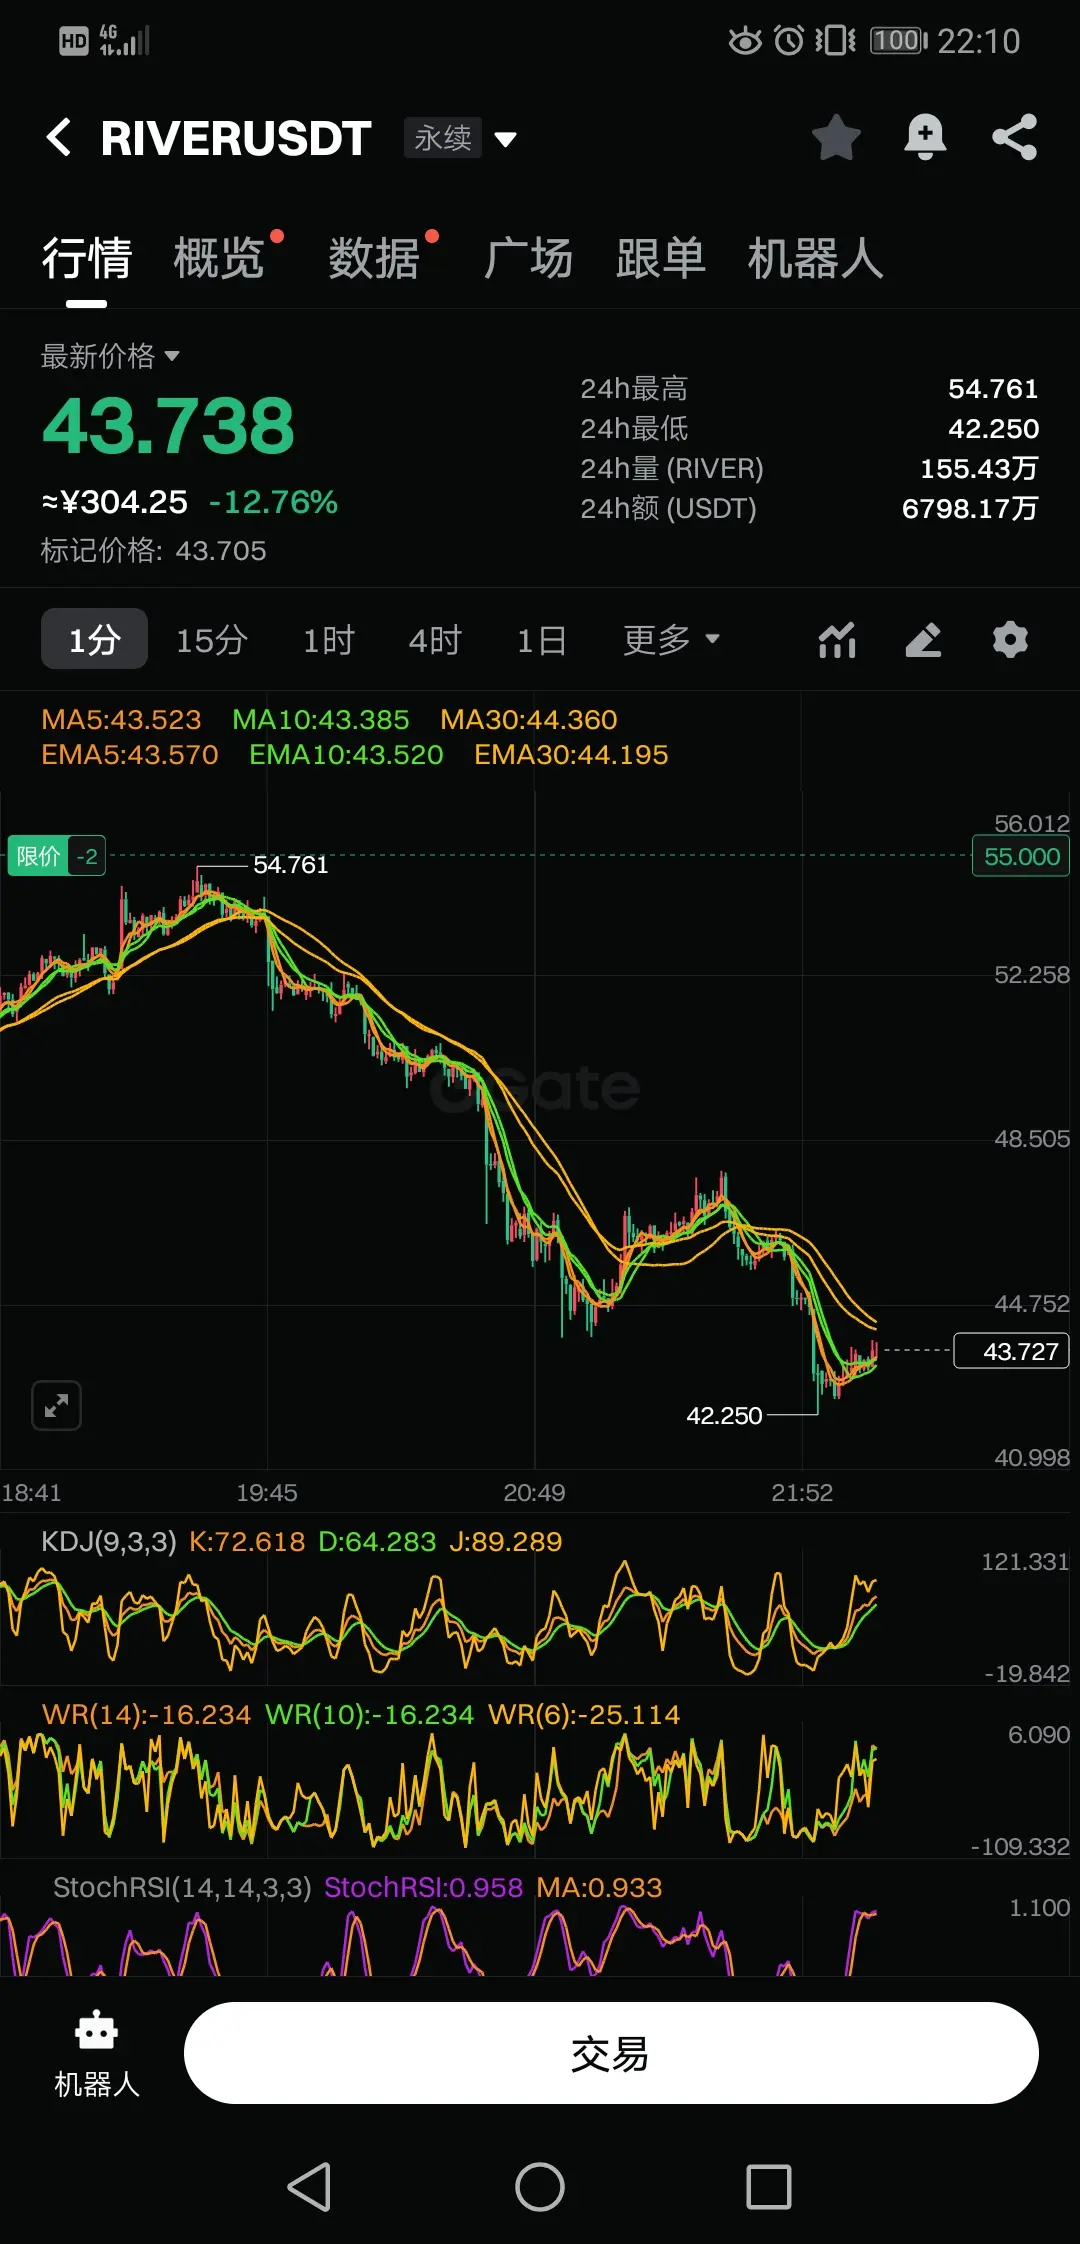Tap the 55.000 limit price label
This screenshot has height=2244, width=1080.
[x=1021, y=857]
